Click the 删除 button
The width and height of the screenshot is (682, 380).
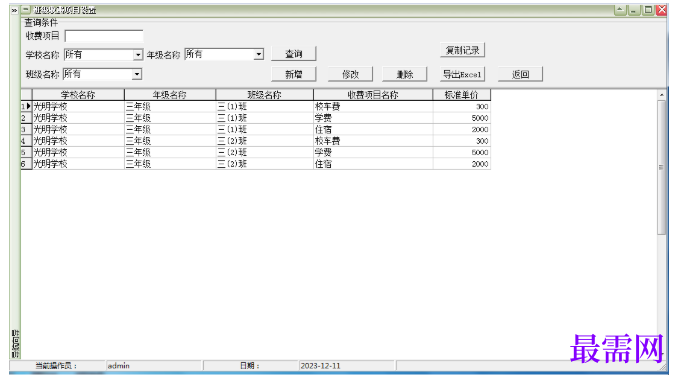[405, 74]
